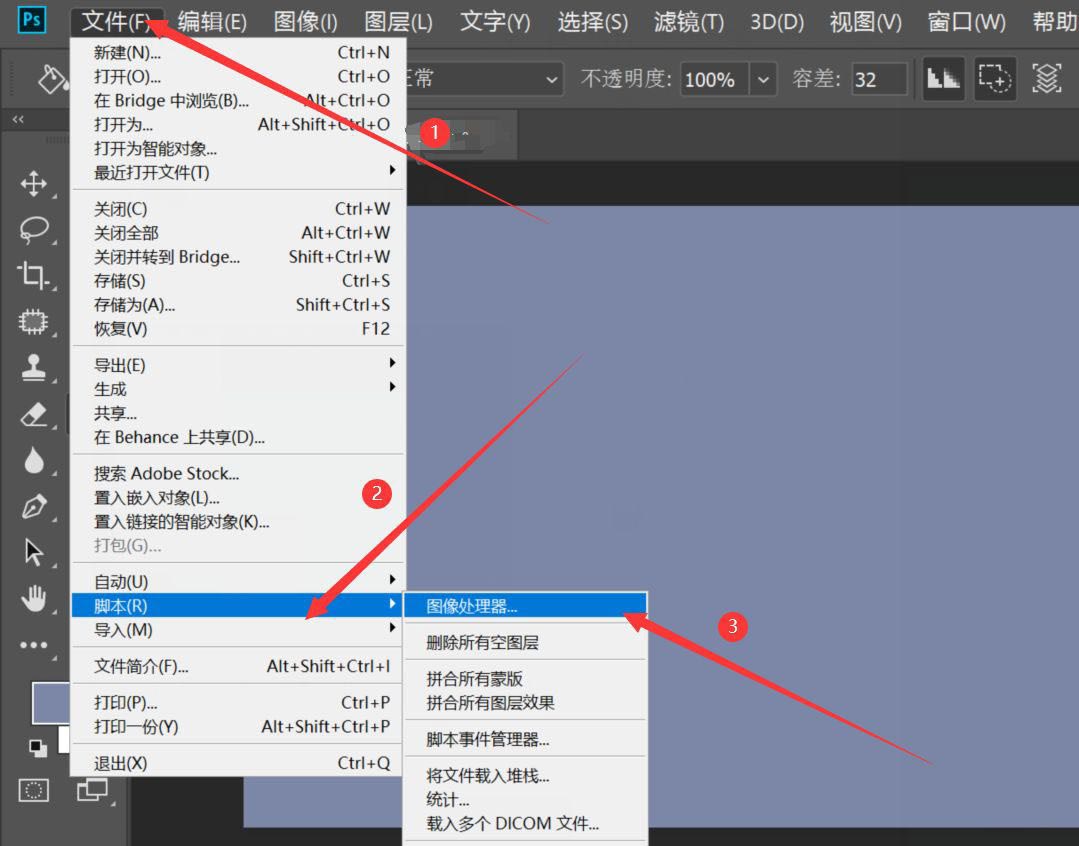Click 图像处理器... in submenu
This screenshot has width=1079, height=846.
tap(526, 606)
